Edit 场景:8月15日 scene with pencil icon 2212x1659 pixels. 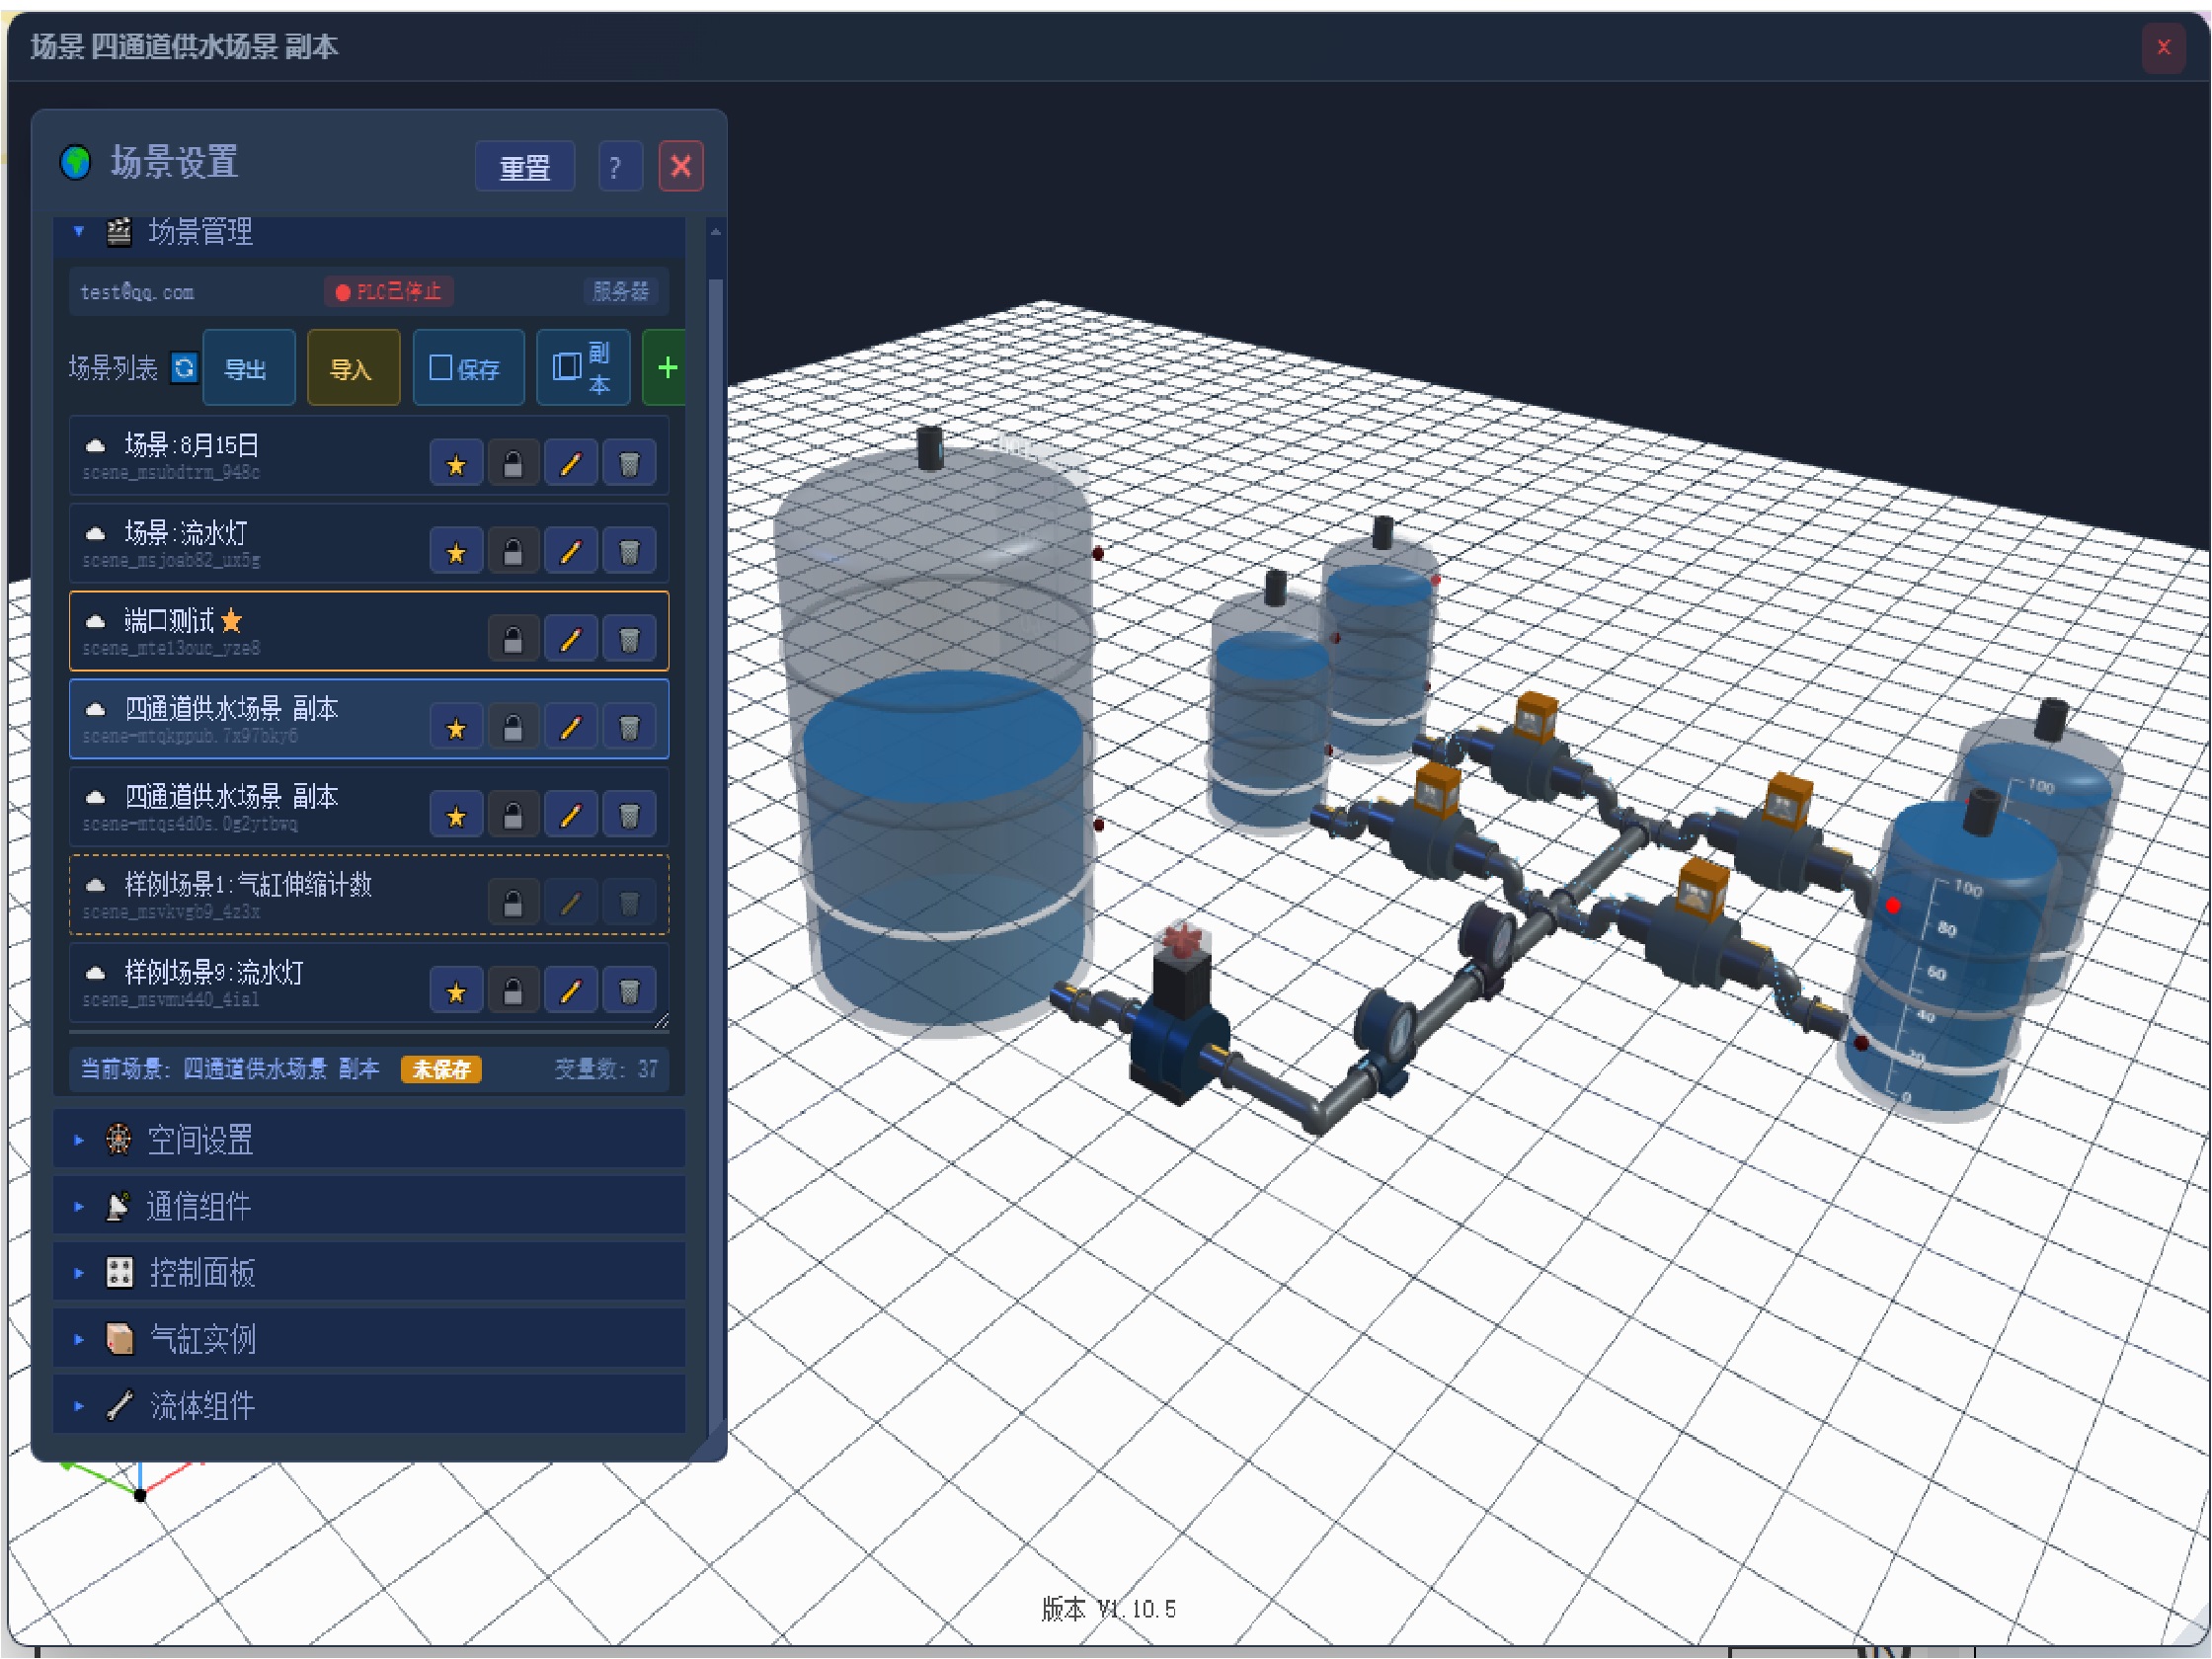click(571, 464)
